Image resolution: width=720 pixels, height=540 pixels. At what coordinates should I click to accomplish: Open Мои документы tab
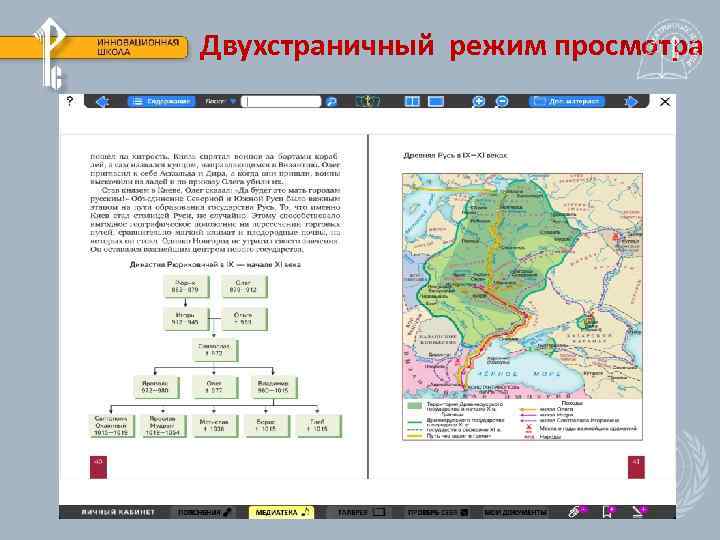(x=515, y=512)
